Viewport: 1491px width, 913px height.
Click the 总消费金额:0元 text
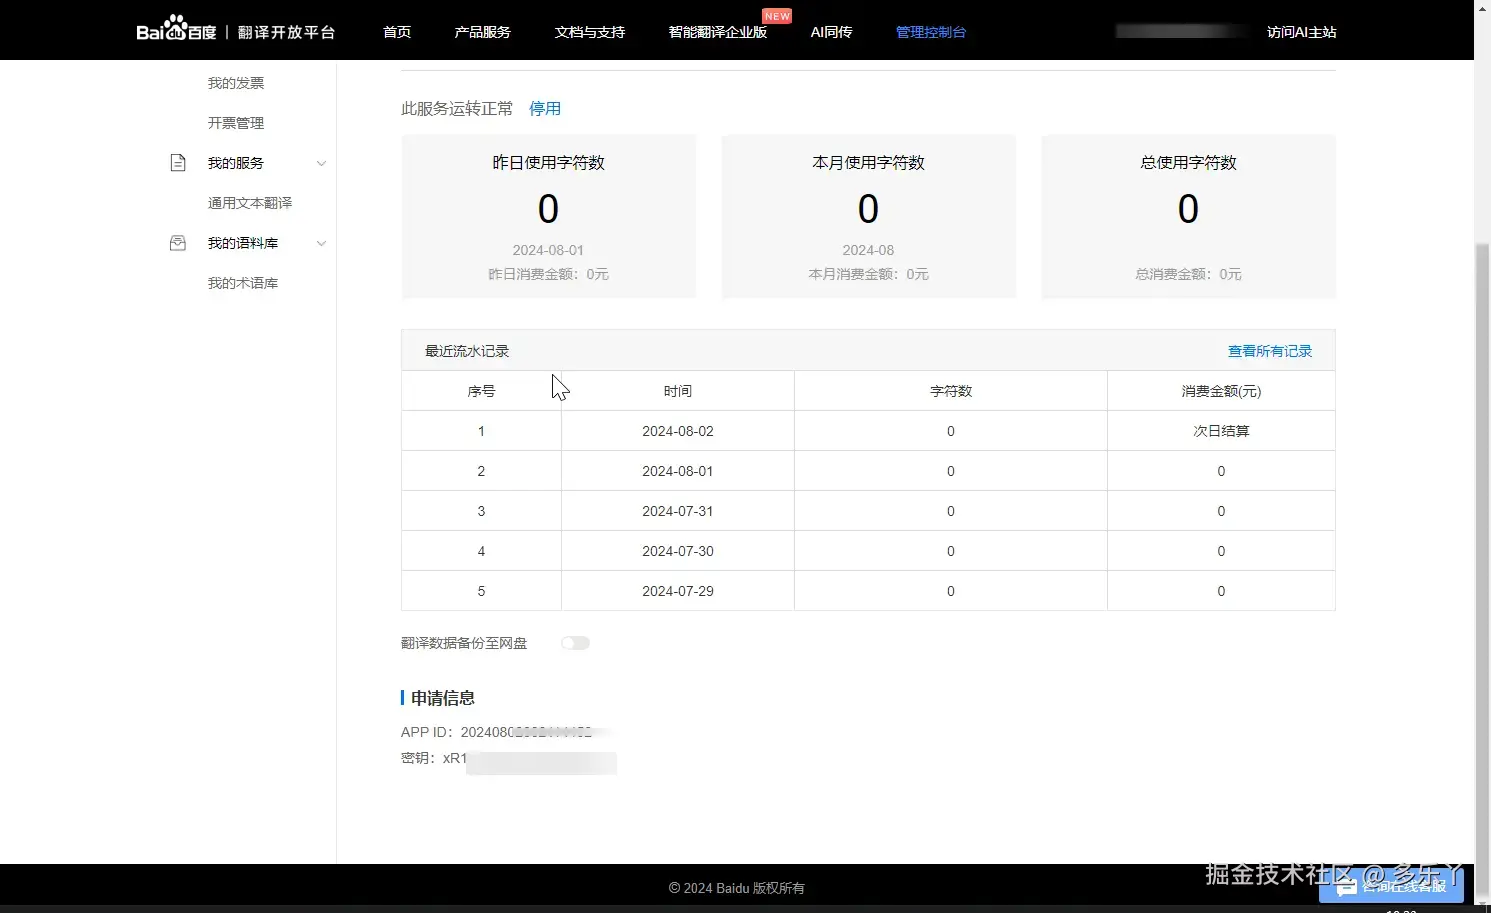pyautogui.click(x=1189, y=274)
